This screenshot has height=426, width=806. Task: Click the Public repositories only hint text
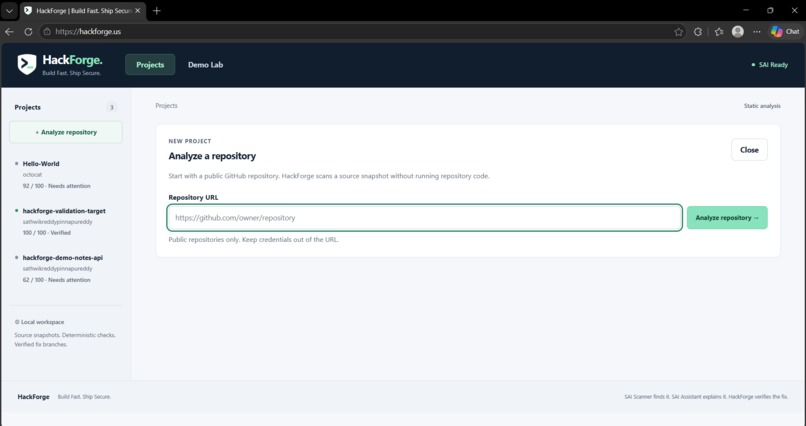click(x=253, y=239)
